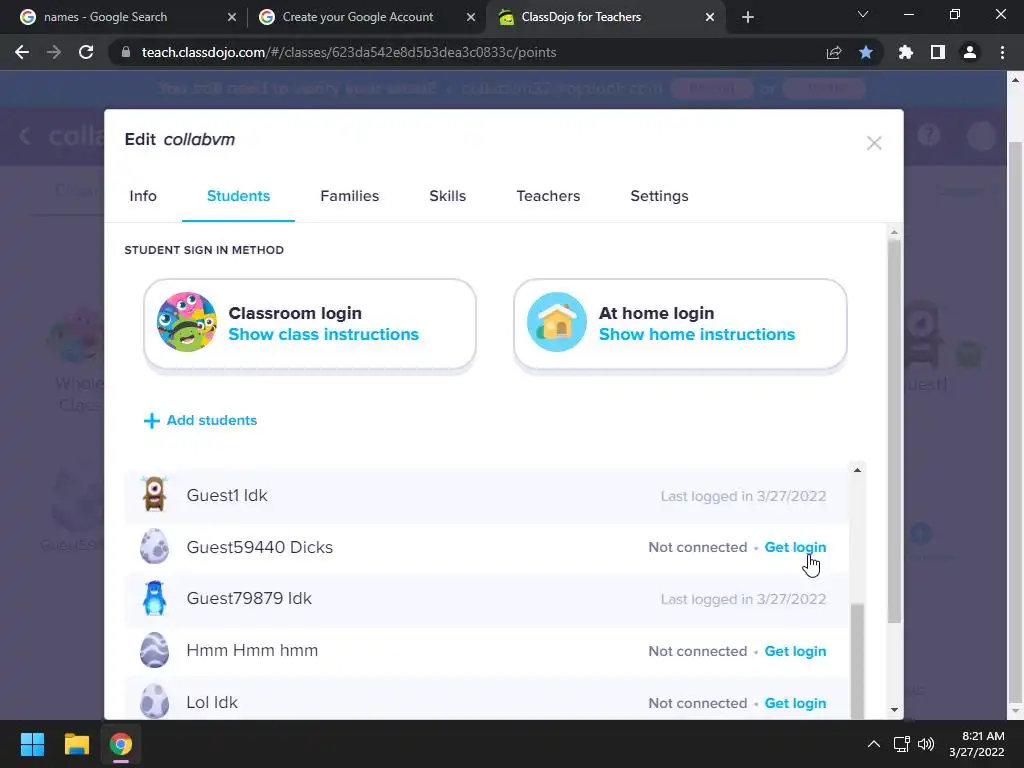The image size is (1024, 768).
Task: Click the taskbar volume icon
Action: coord(926,744)
